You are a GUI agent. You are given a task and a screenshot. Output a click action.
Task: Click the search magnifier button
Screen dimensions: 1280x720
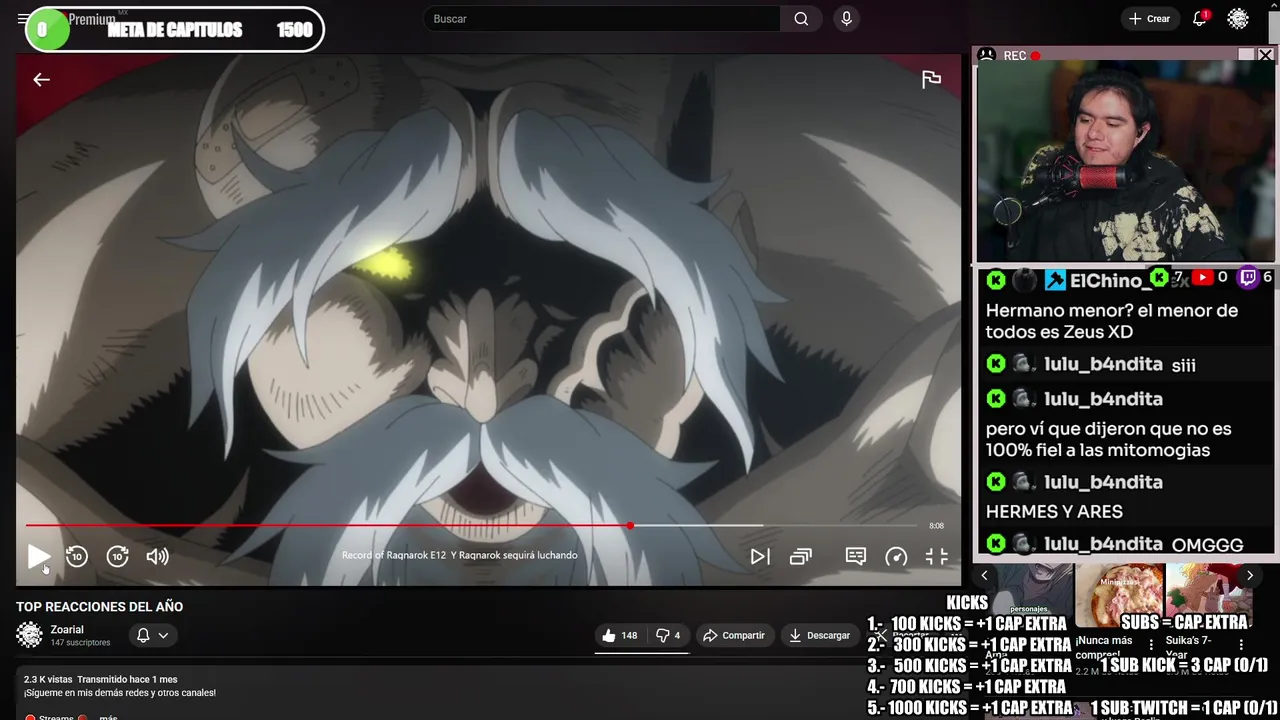click(x=801, y=19)
